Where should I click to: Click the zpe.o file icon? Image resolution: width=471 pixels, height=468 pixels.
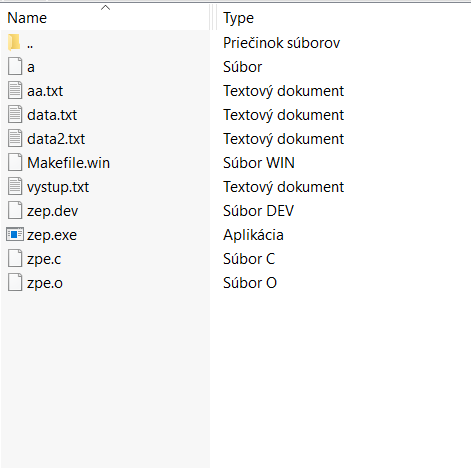[15, 282]
